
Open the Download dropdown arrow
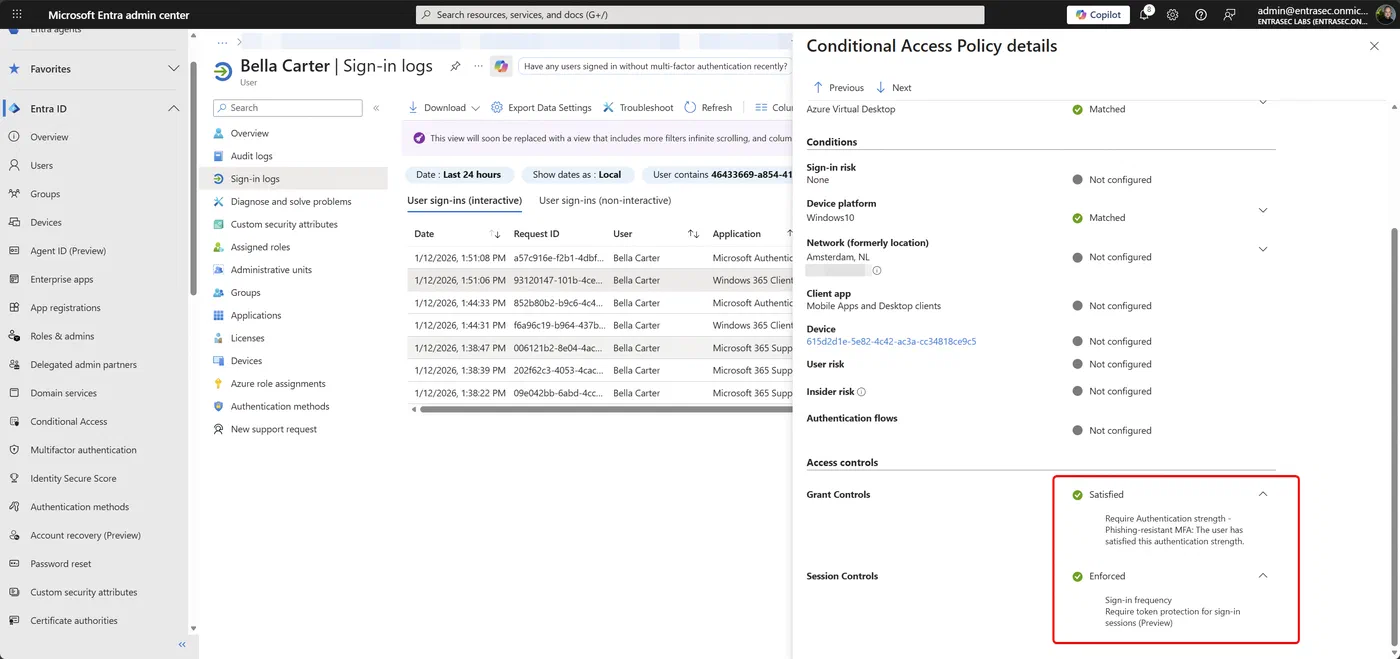tap(475, 108)
